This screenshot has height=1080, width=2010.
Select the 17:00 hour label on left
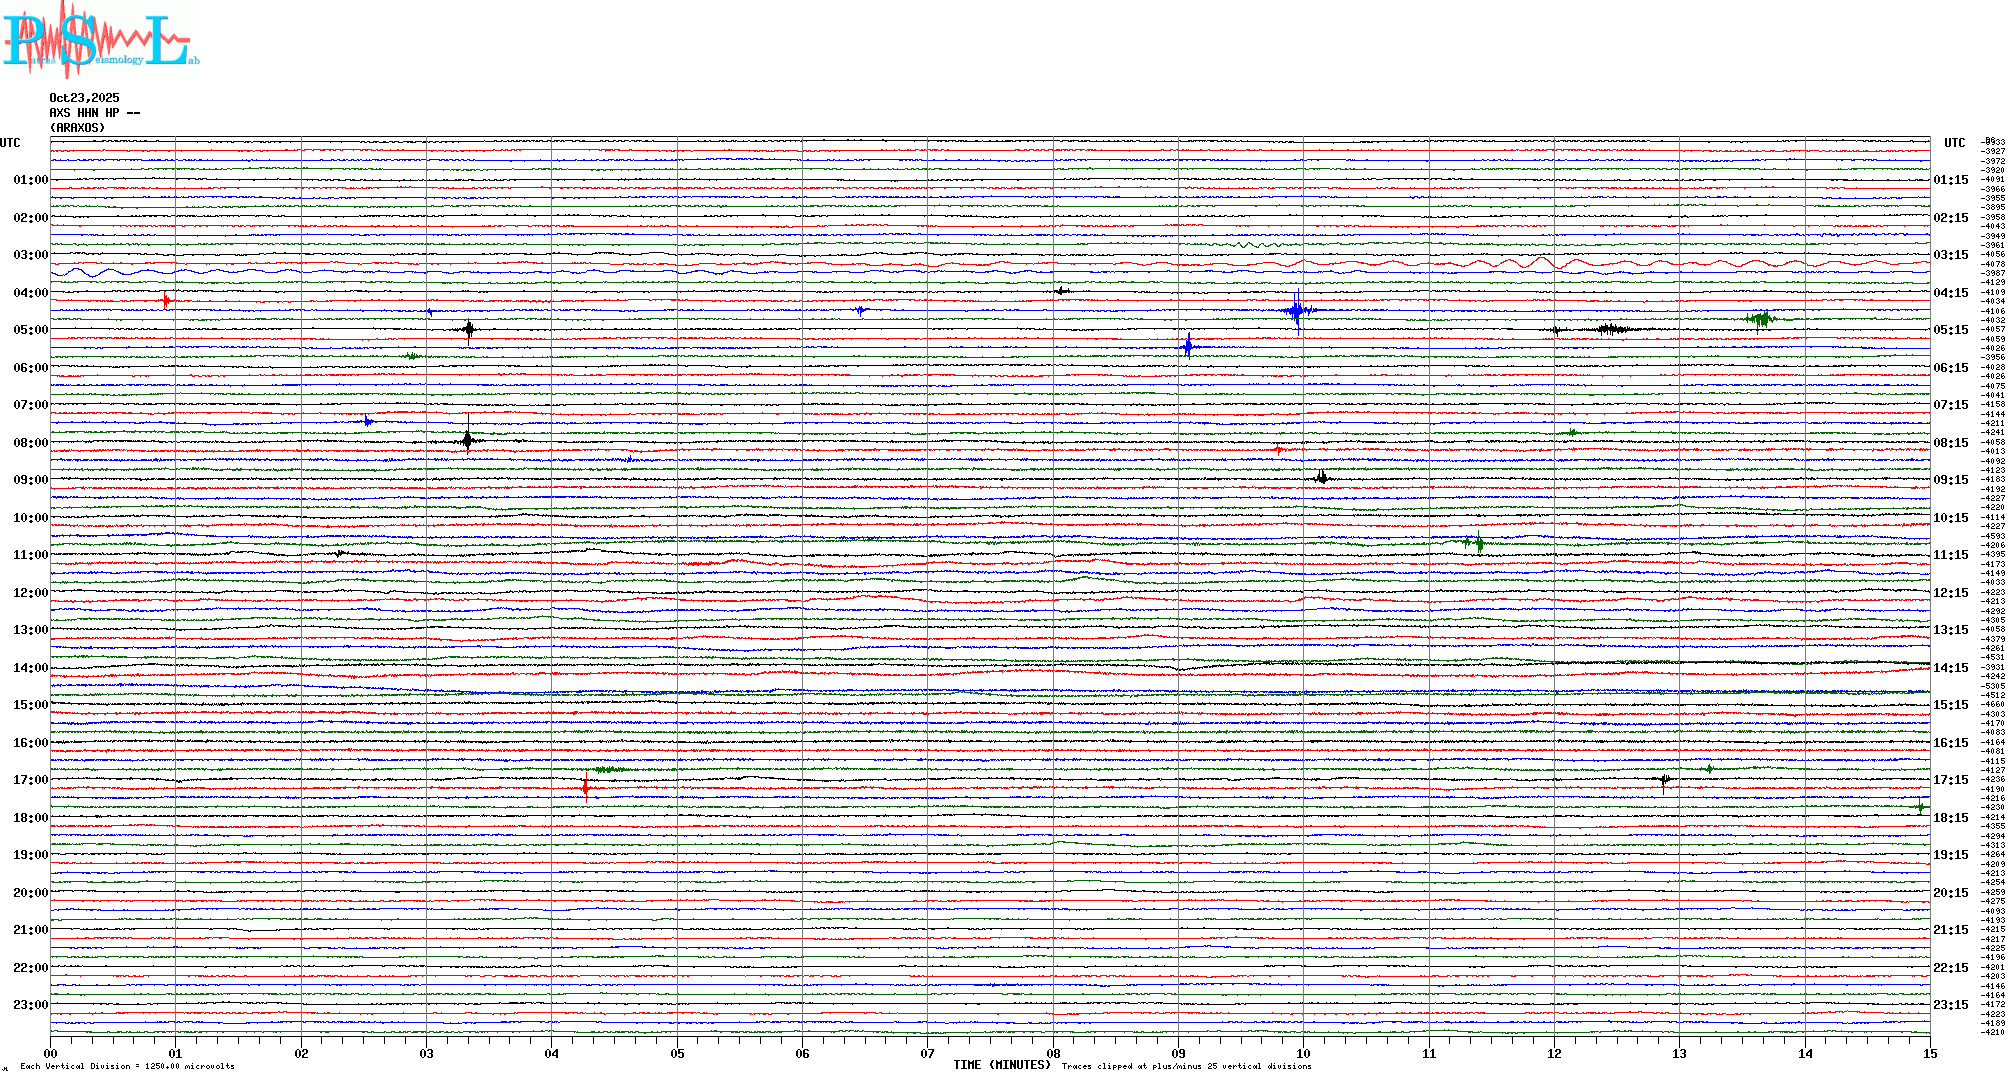[30, 780]
